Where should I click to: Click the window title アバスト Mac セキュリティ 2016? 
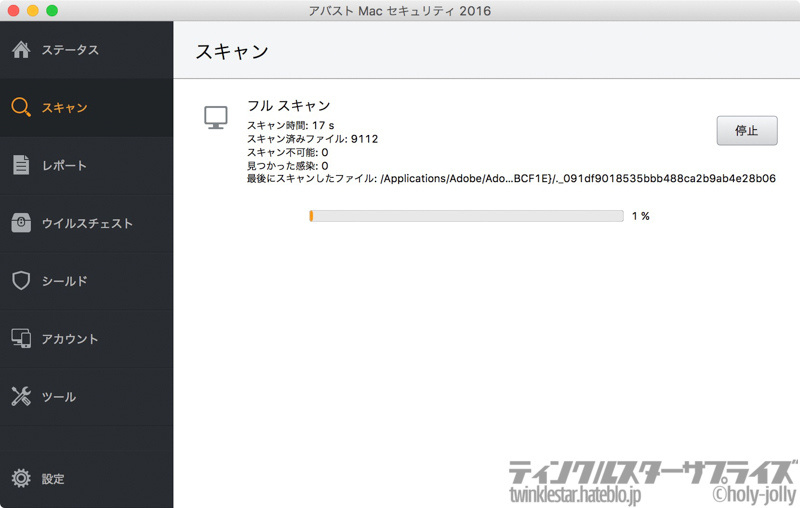point(399,11)
